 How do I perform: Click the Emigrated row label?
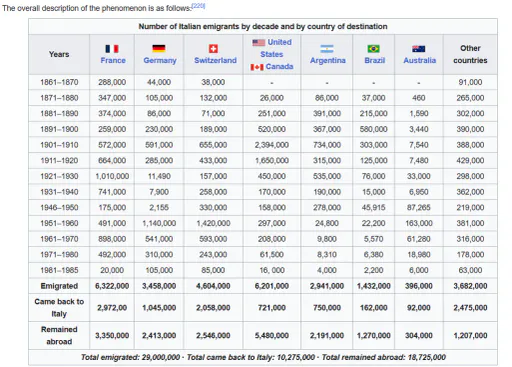click(59, 286)
